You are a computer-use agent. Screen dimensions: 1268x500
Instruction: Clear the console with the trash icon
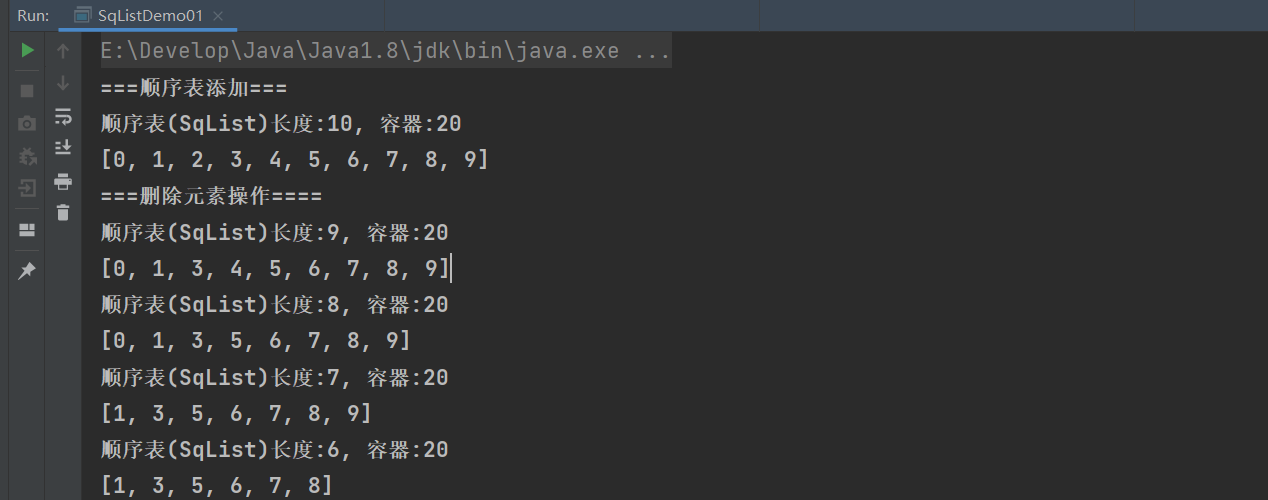(63, 212)
